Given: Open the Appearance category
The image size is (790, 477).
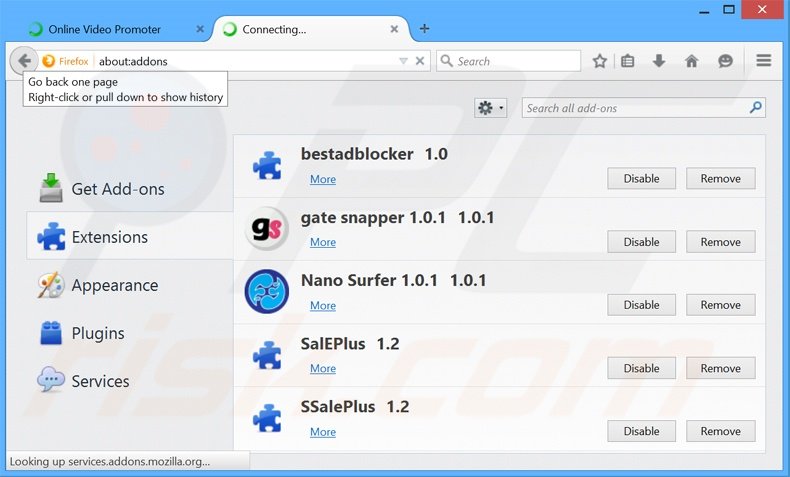Looking at the screenshot, I should [x=130, y=285].
